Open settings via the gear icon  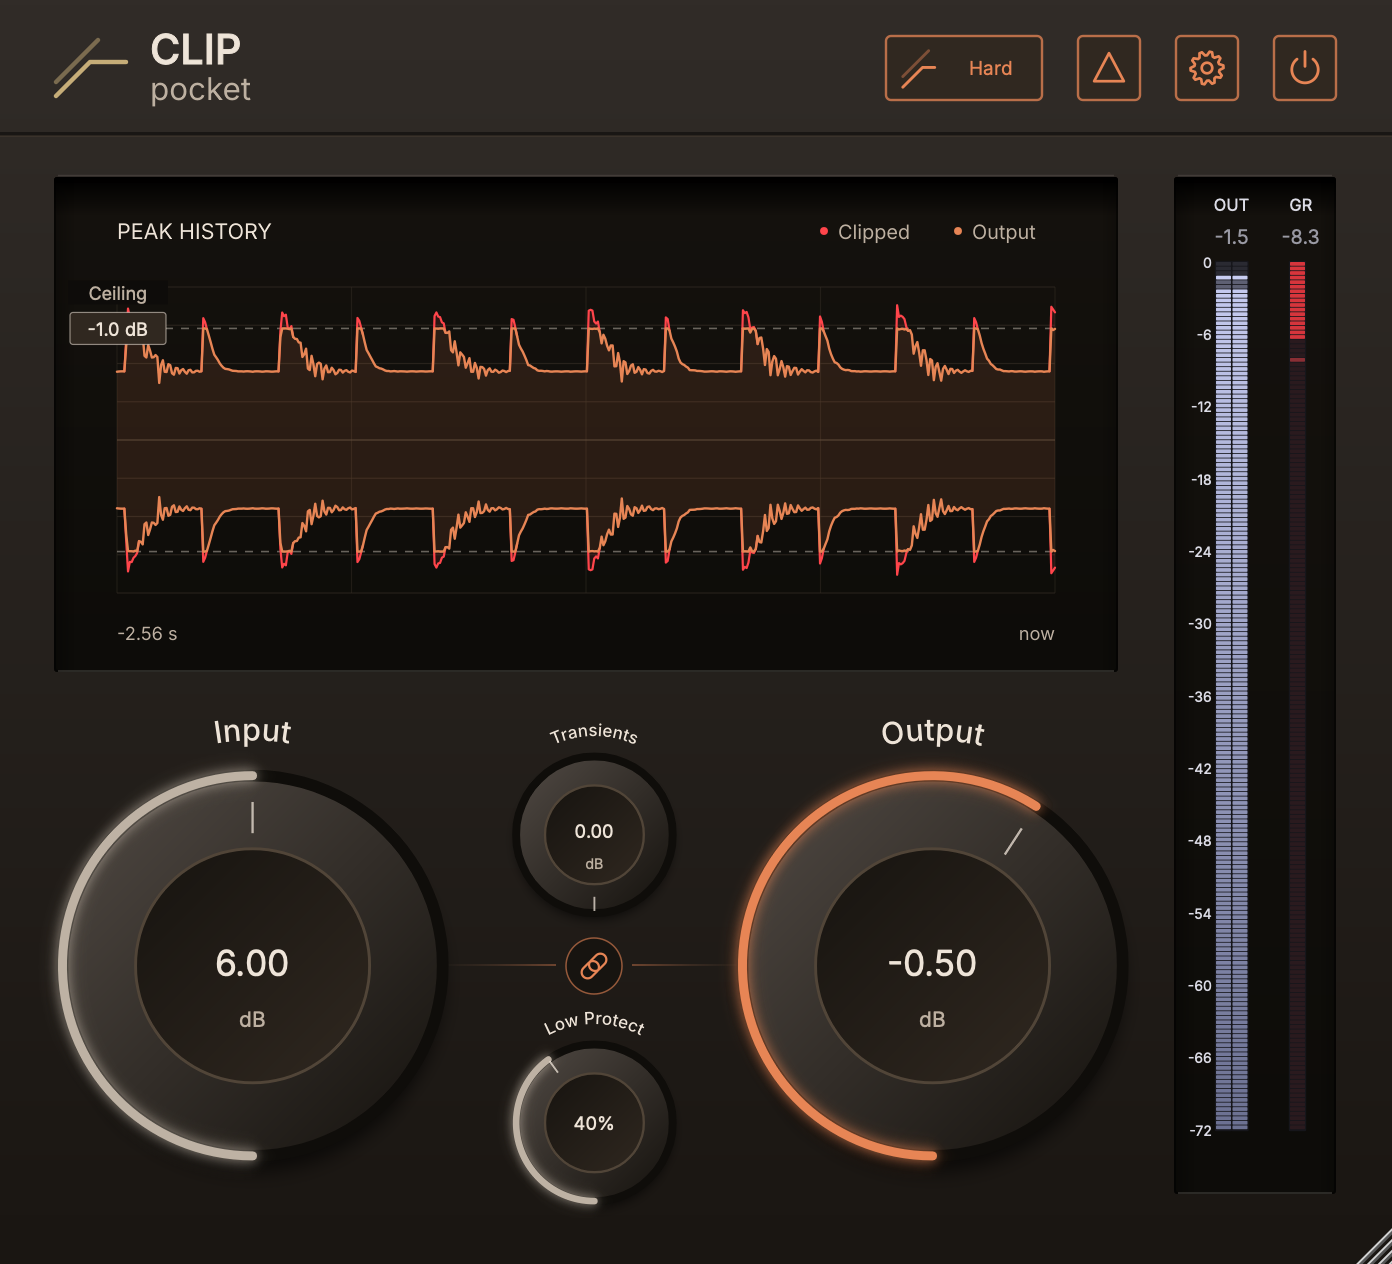pyautogui.click(x=1206, y=68)
